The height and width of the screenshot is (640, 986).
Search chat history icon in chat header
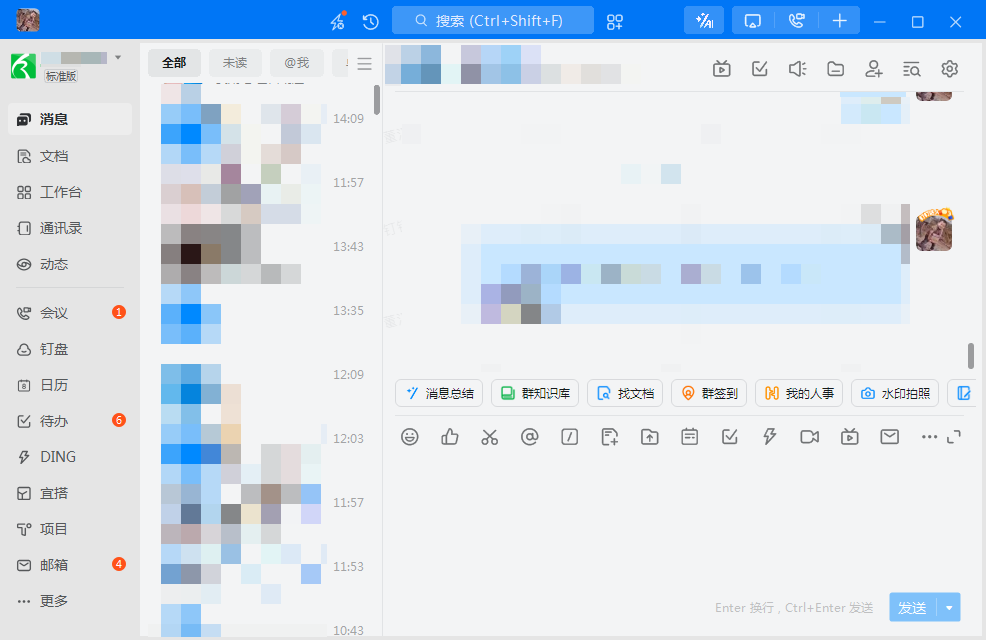(911, 68)
